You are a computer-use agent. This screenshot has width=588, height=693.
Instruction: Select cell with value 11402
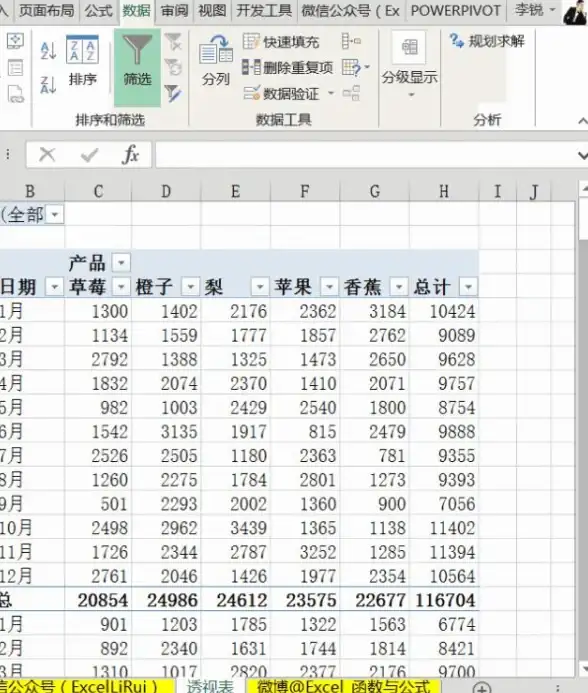coord(444,528)
